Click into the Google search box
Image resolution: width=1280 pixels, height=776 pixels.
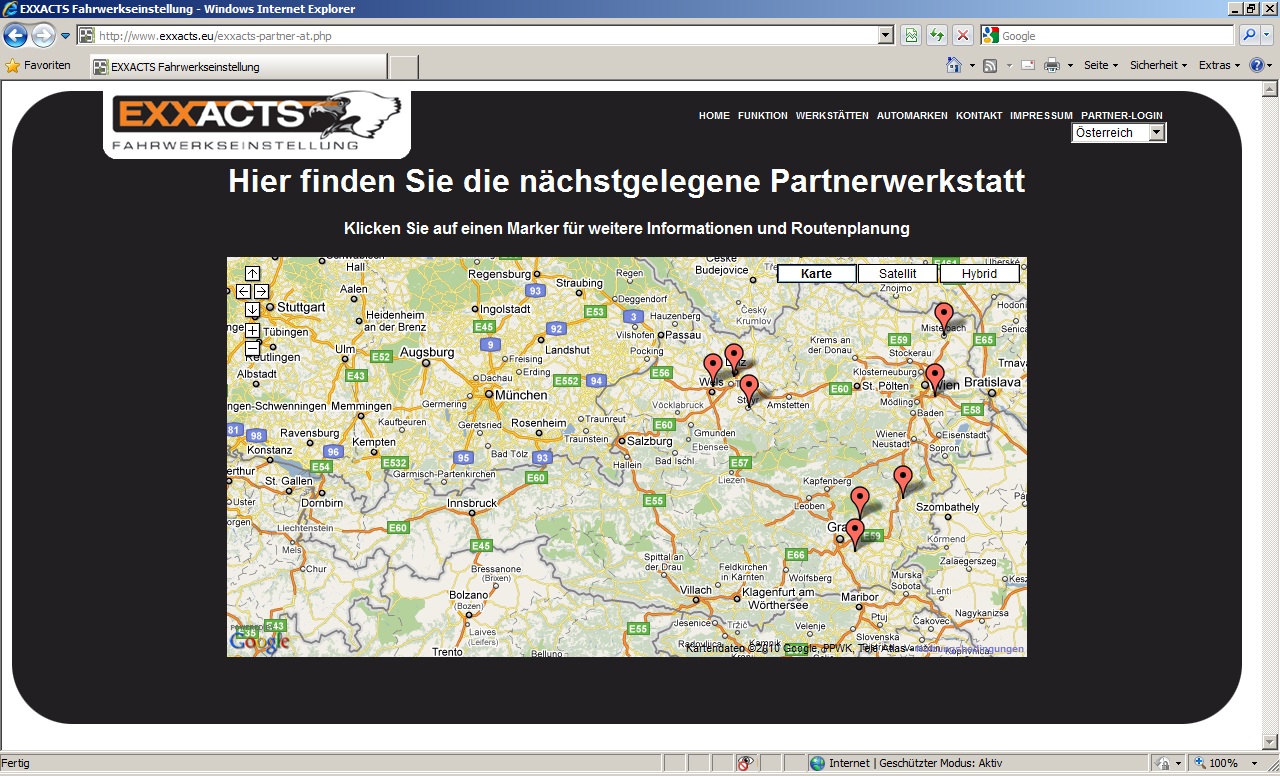click(1116, 36)
